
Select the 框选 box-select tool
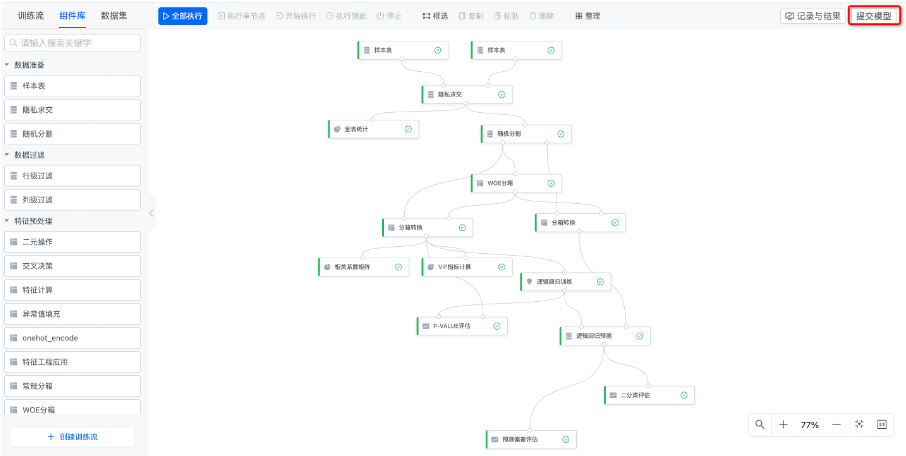tap(434, 16)
